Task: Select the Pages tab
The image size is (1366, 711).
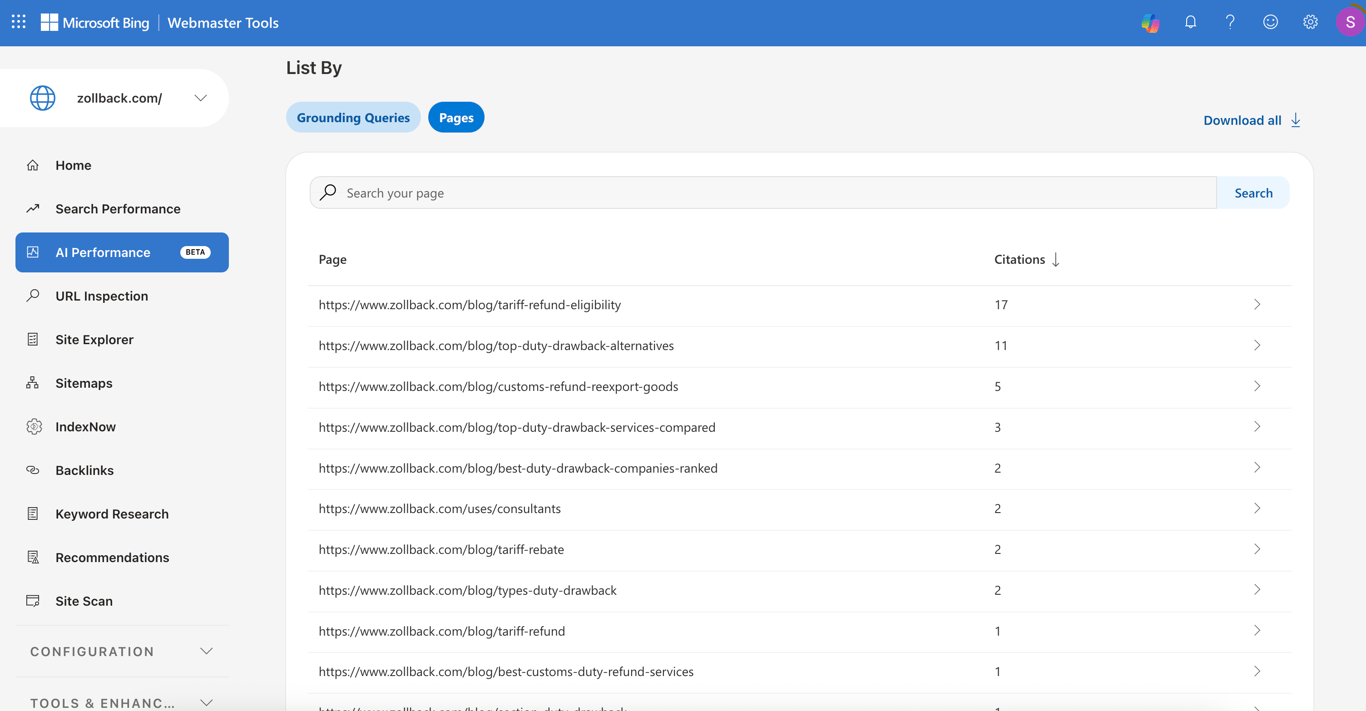Action: pos(456,117)
